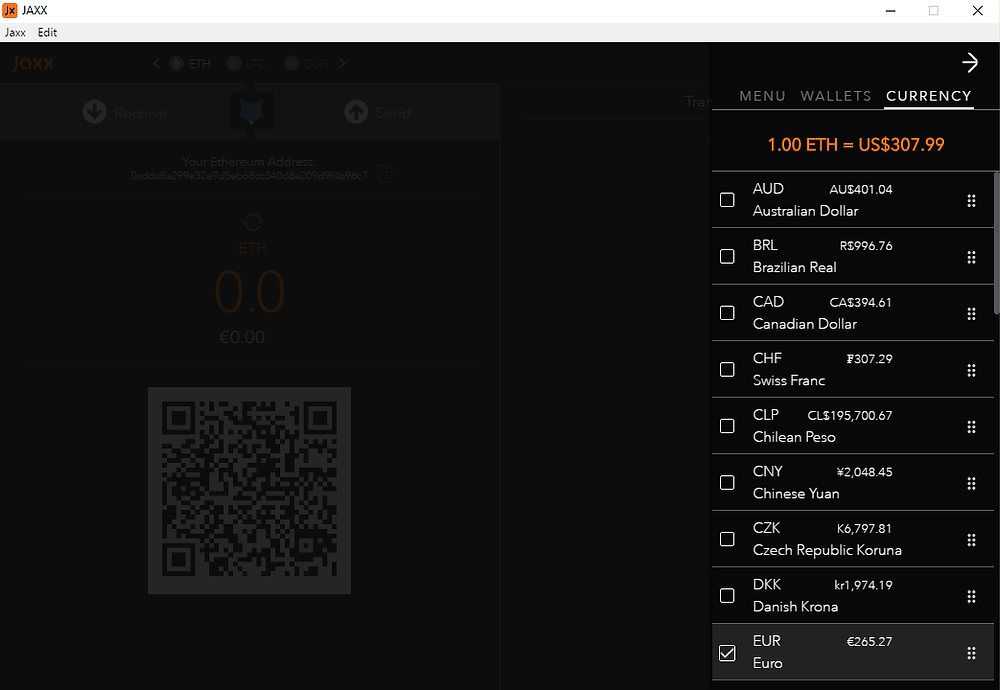
Task: Click the DKK row drag handle
Action: [971, 596]
